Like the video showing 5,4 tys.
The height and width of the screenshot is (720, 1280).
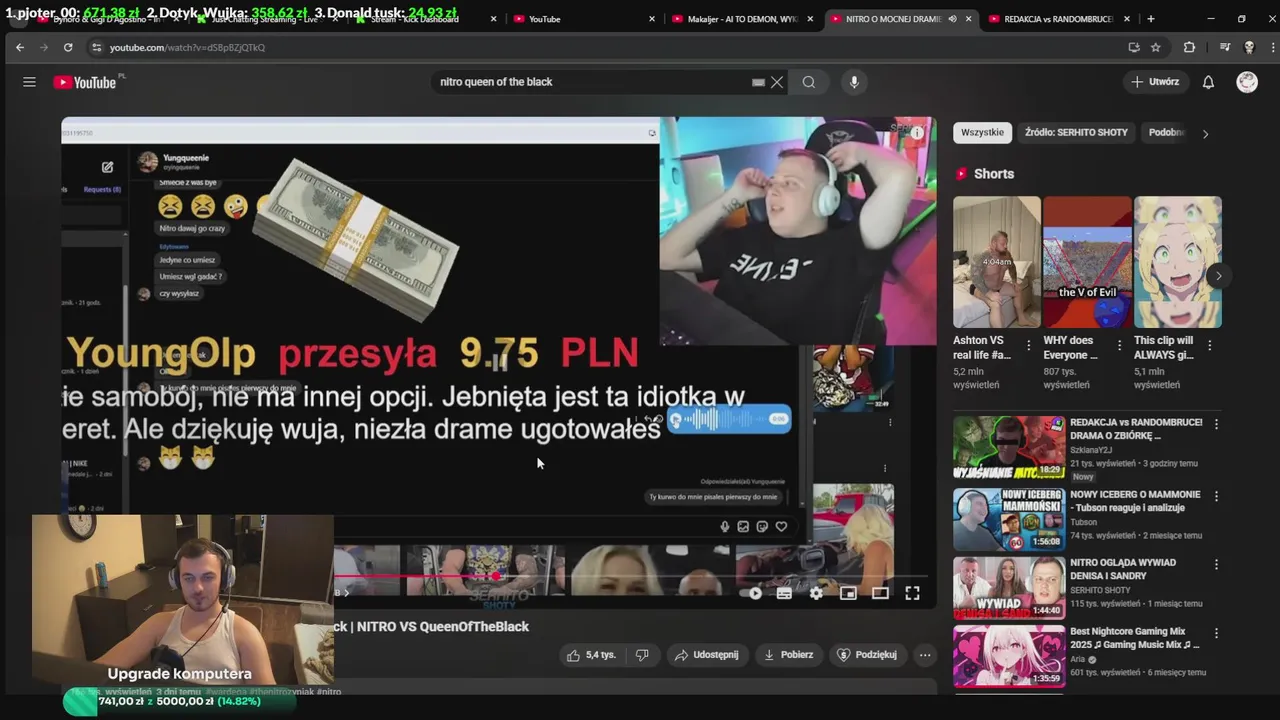[590, 655]
